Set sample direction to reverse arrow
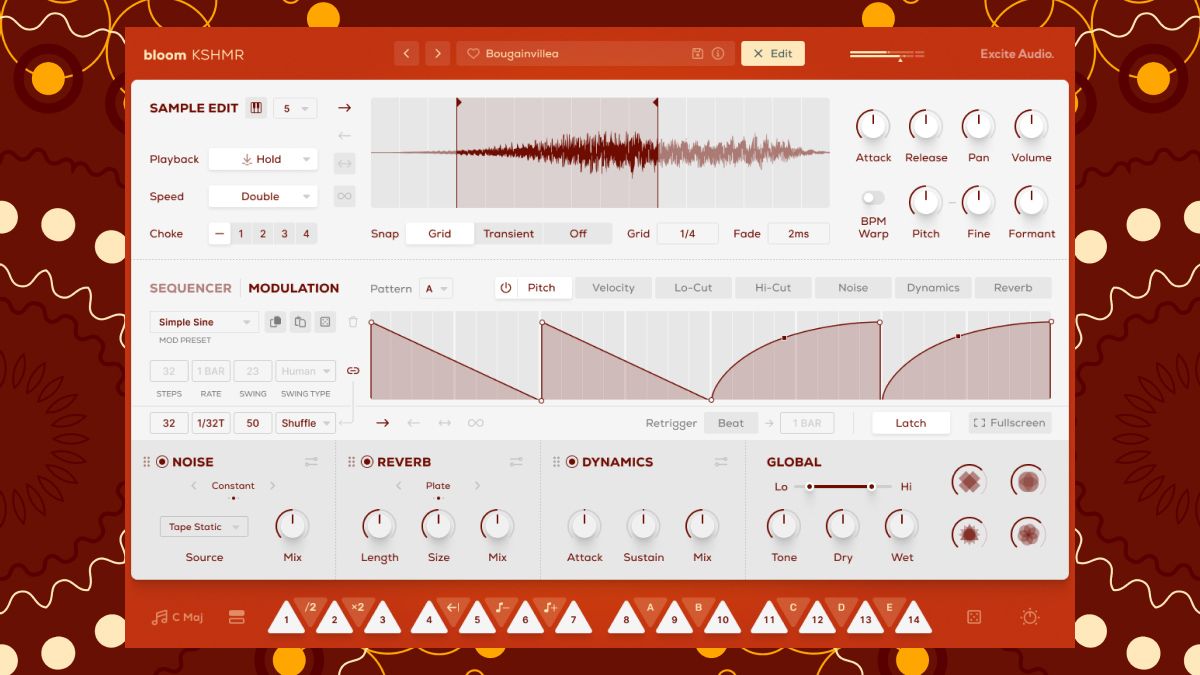 click(344, 135)
